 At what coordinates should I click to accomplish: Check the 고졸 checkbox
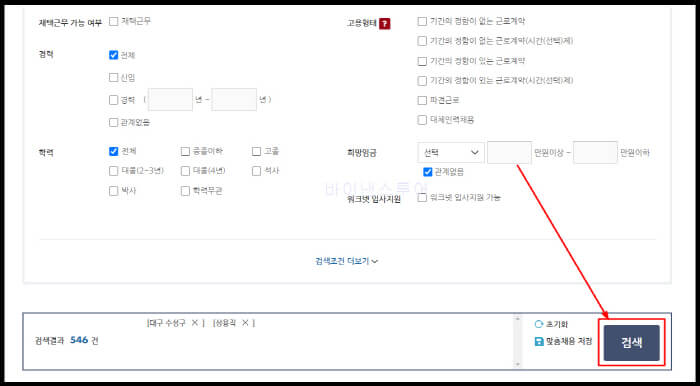coord(256,152)
